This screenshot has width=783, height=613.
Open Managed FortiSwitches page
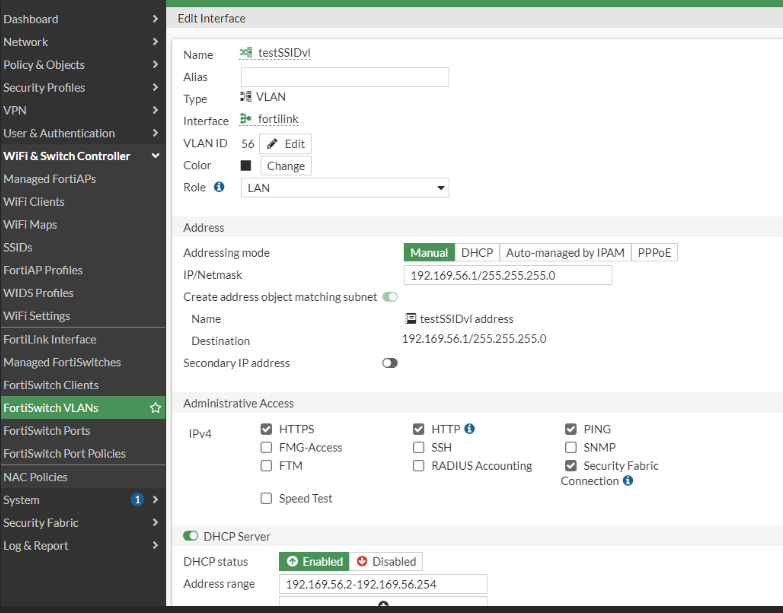click(x=83, y=362)
